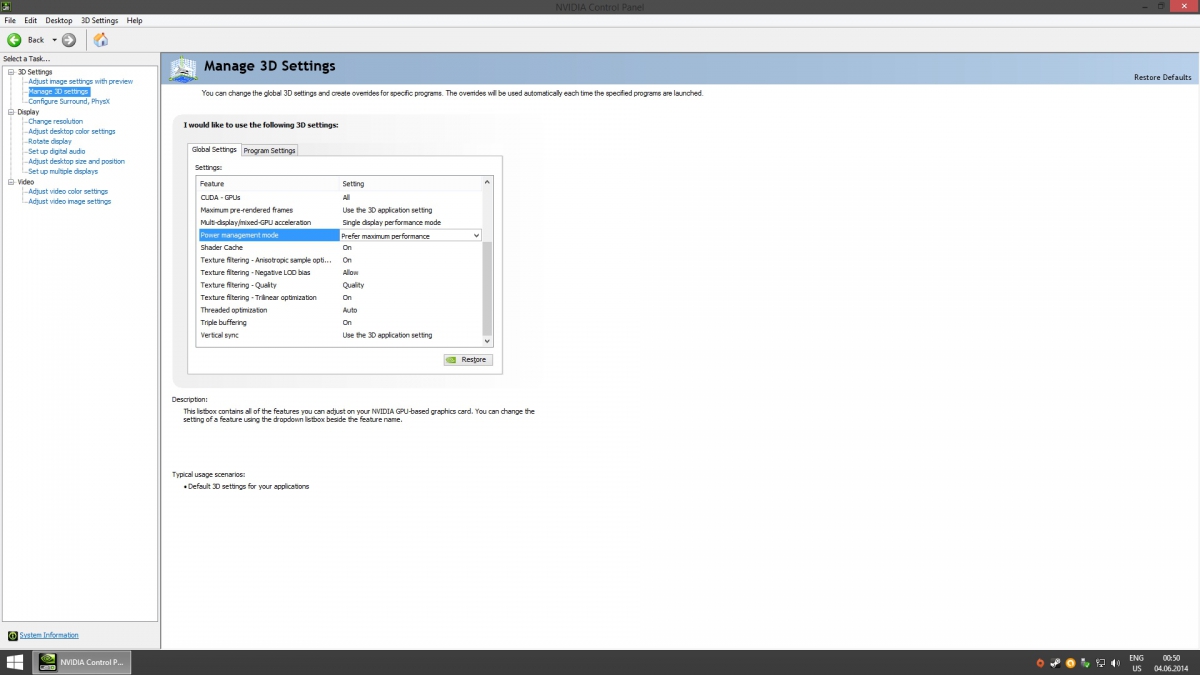Click the NVIDIA logo in title bar
Viewport: 1200px width, 675px height.
pos(6,7)
